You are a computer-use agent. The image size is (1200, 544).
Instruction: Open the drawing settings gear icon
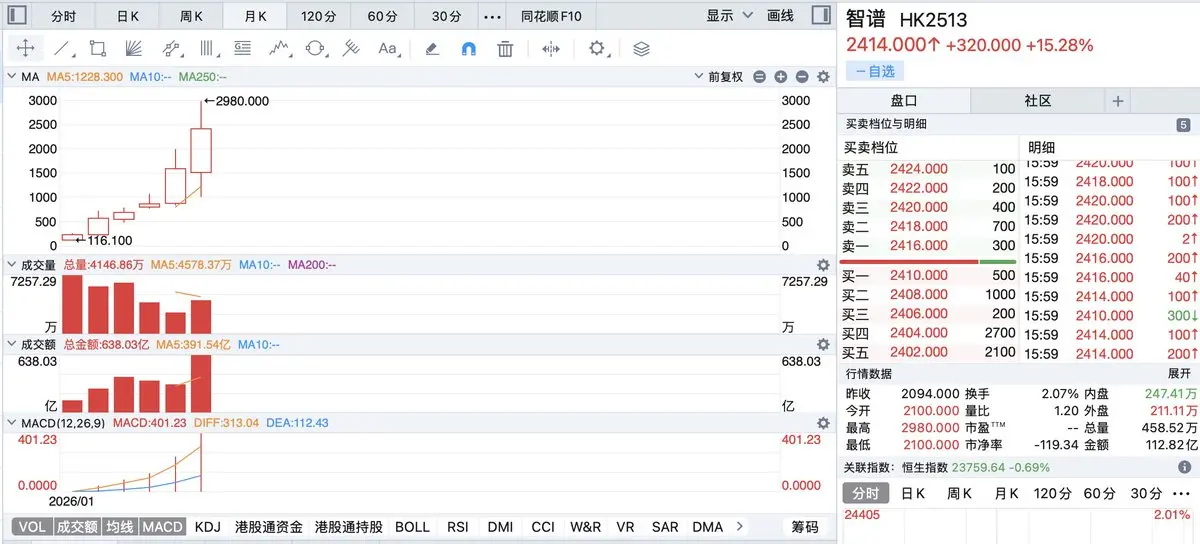pos(597,48)
